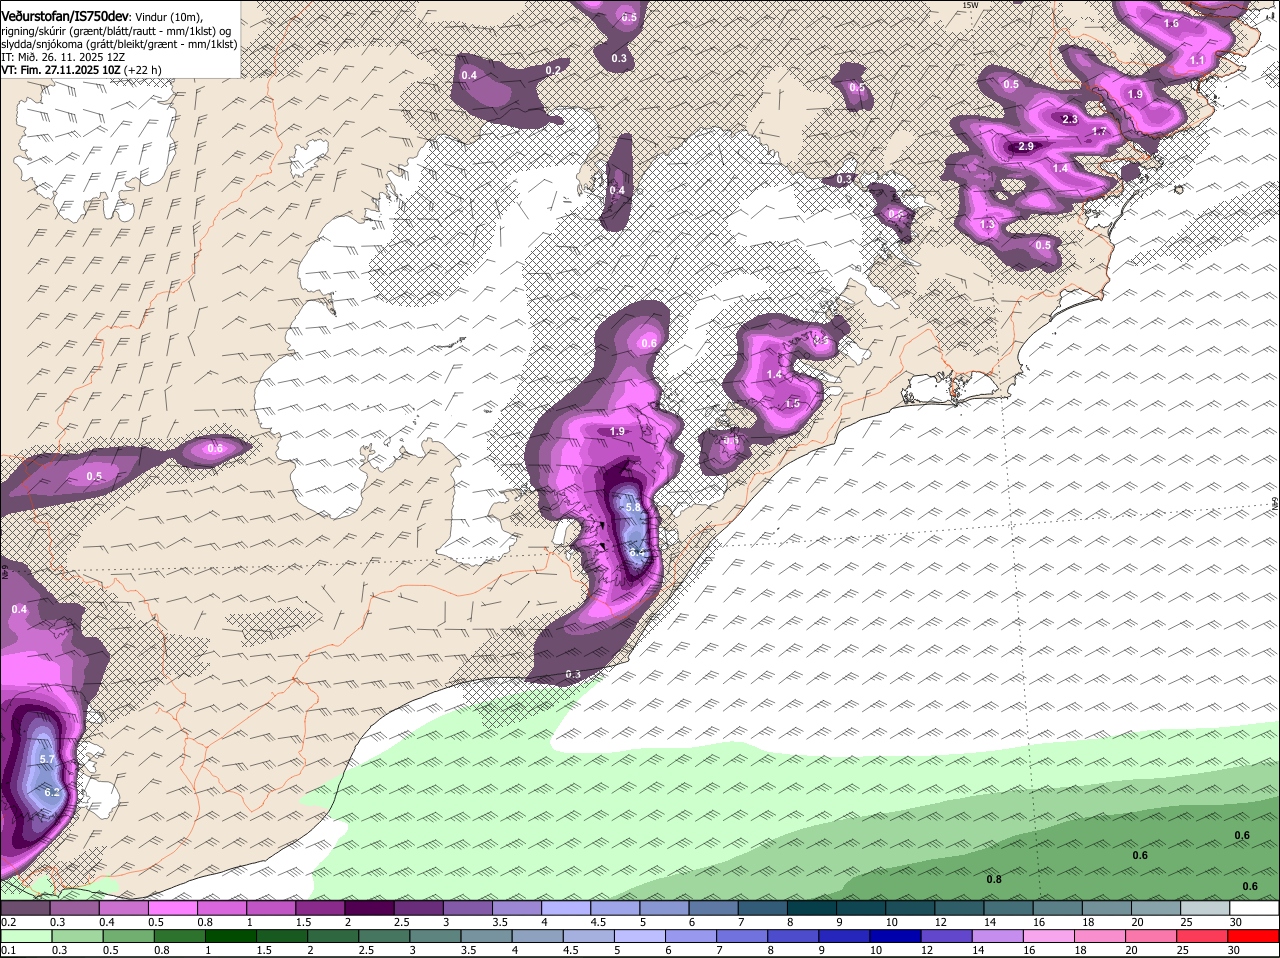Pick the deep blue 10–12 lower legend swatch
1280x958 pixels.
[895, 936]
